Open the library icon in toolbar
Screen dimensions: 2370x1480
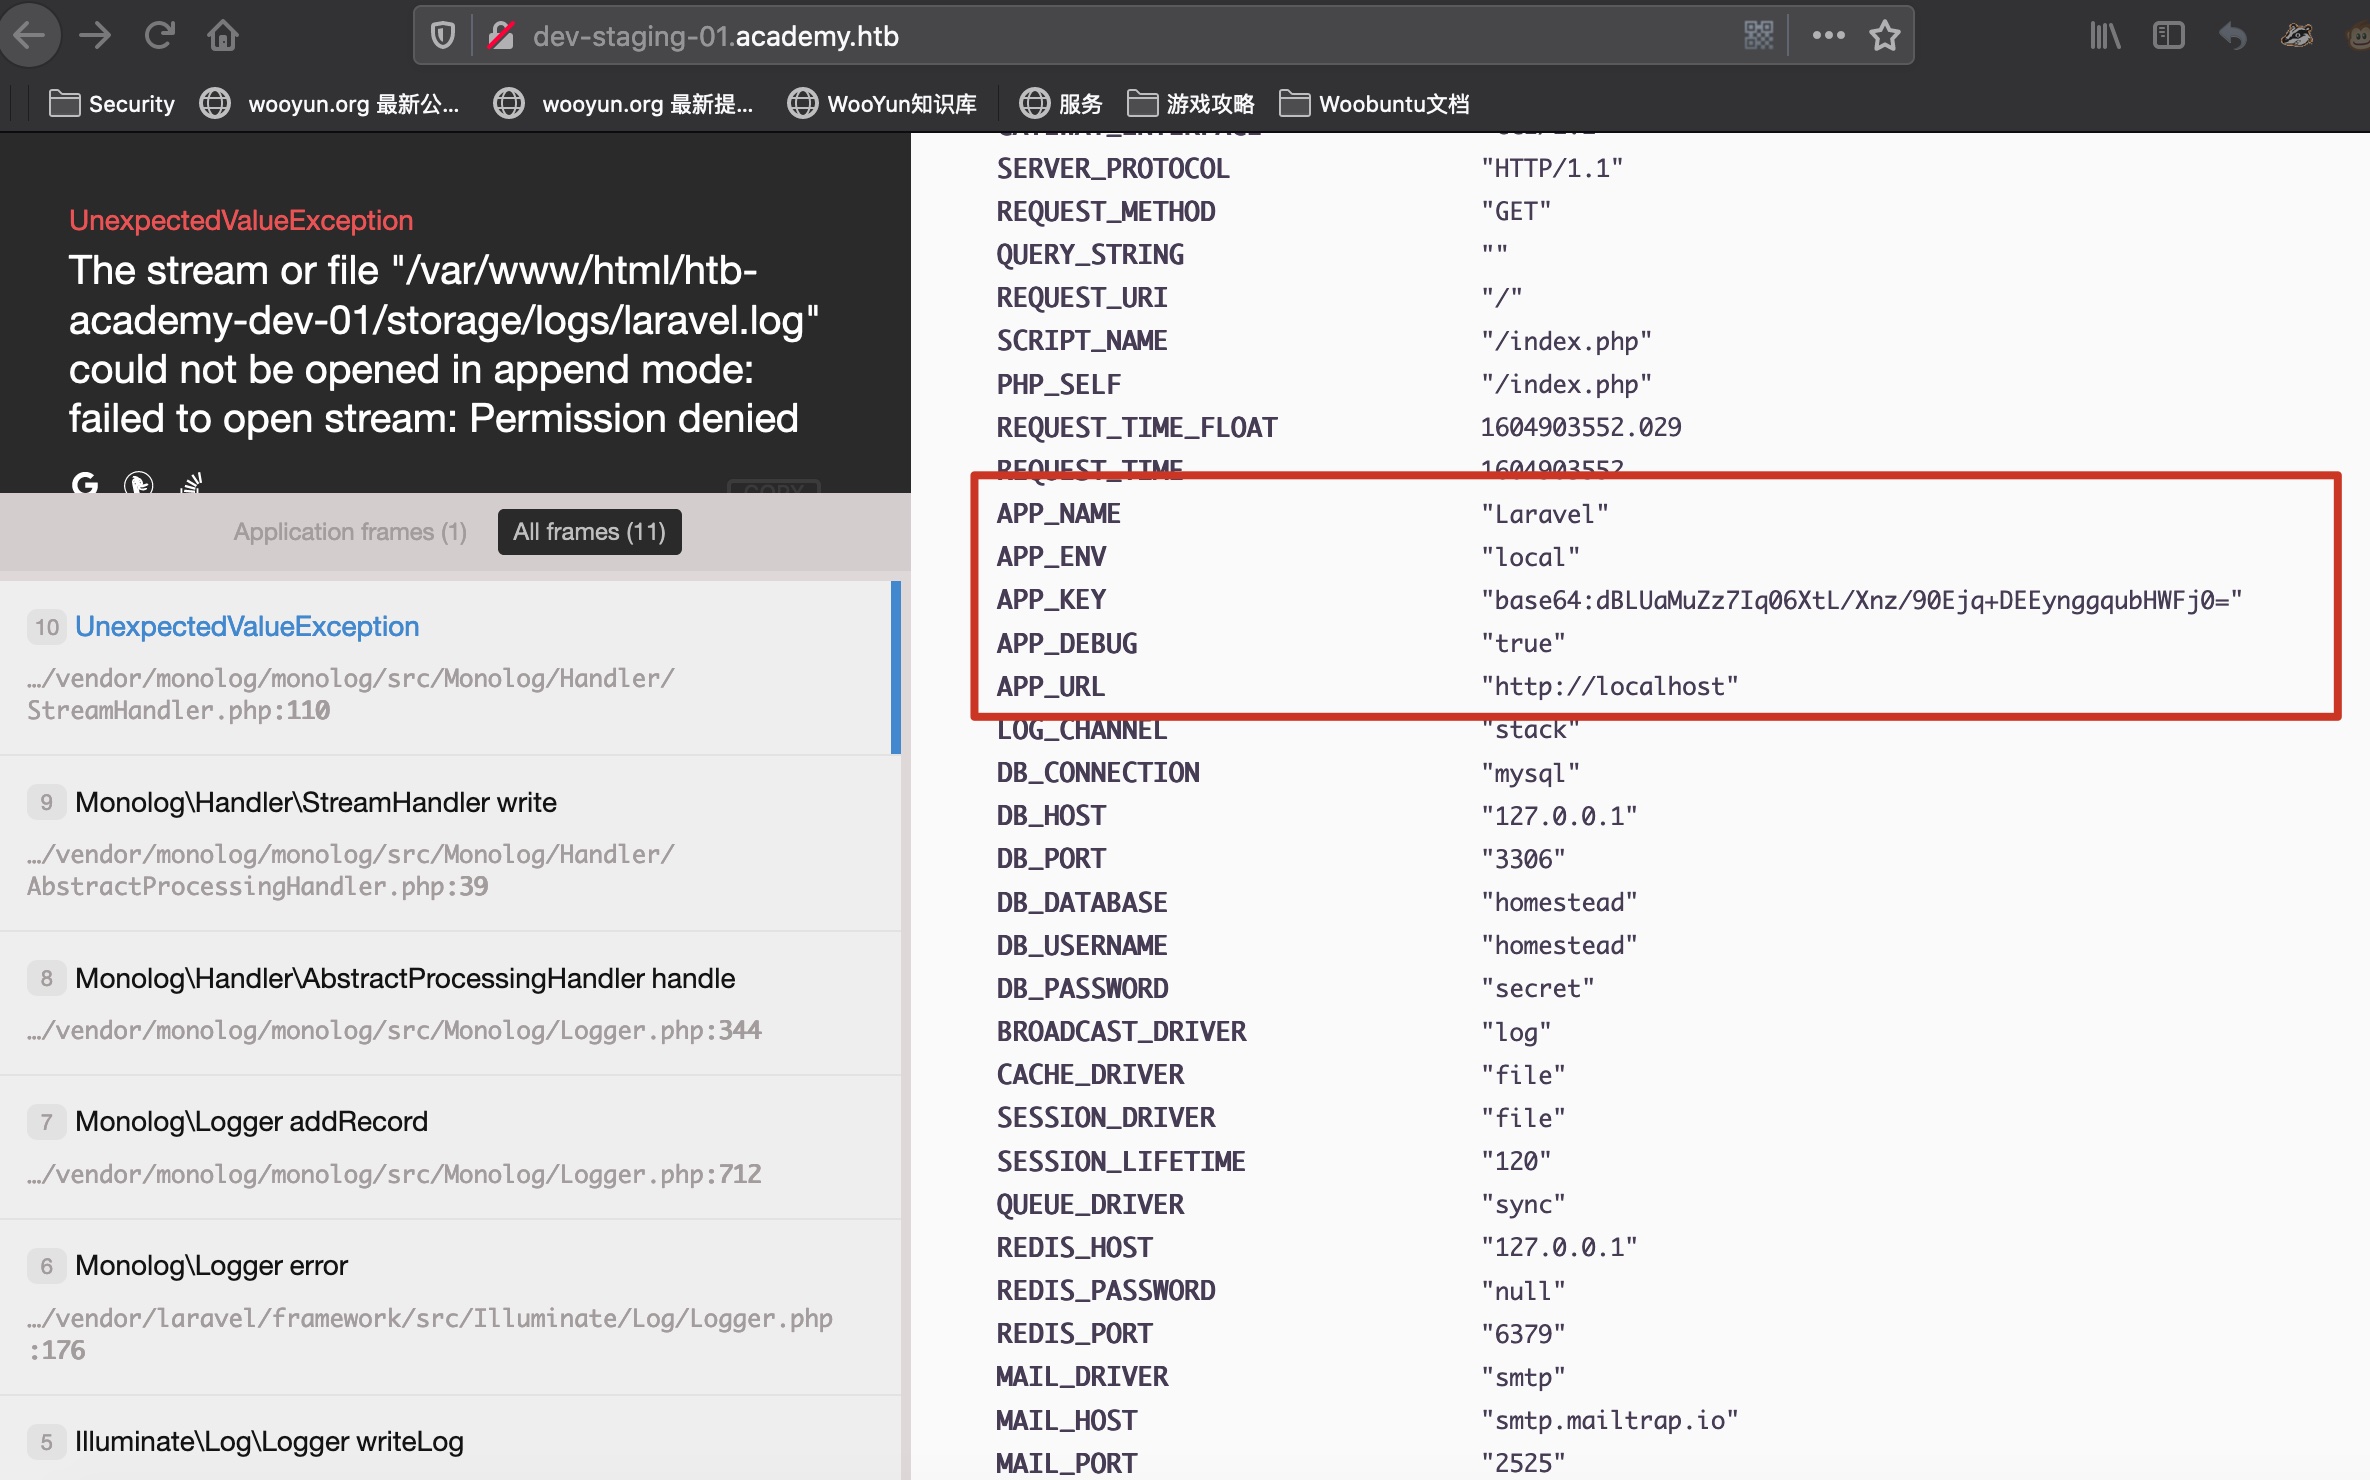pos(2104,36)
